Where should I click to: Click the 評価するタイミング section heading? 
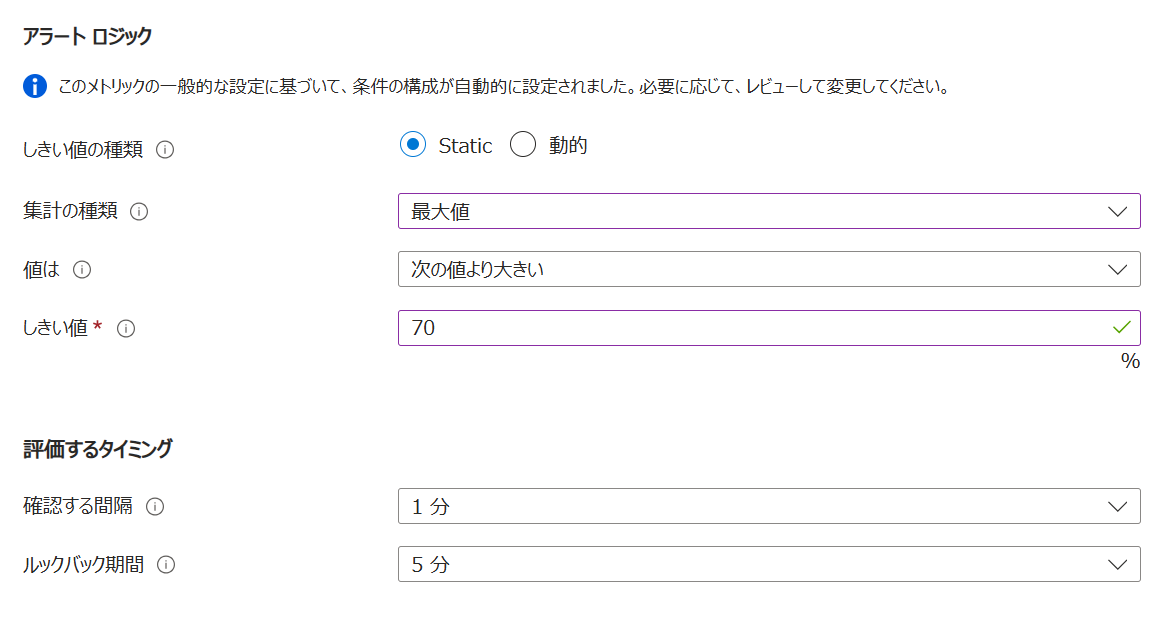[x=98, y=449]
